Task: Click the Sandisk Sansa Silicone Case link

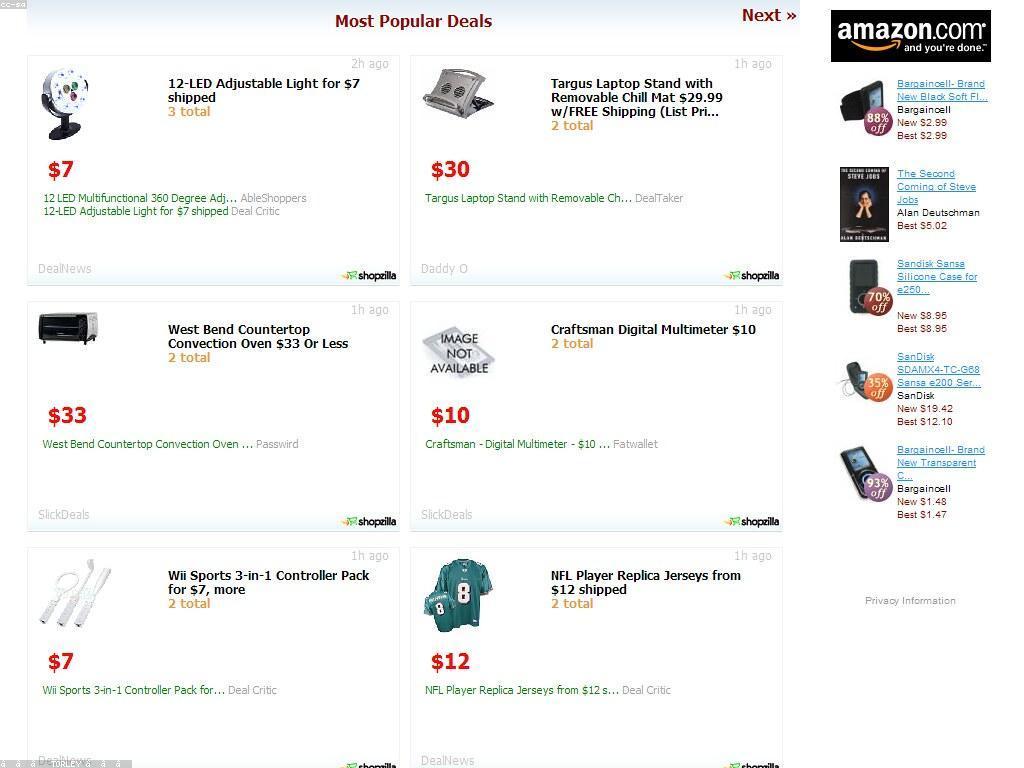Action: click(x=936, y=277)
